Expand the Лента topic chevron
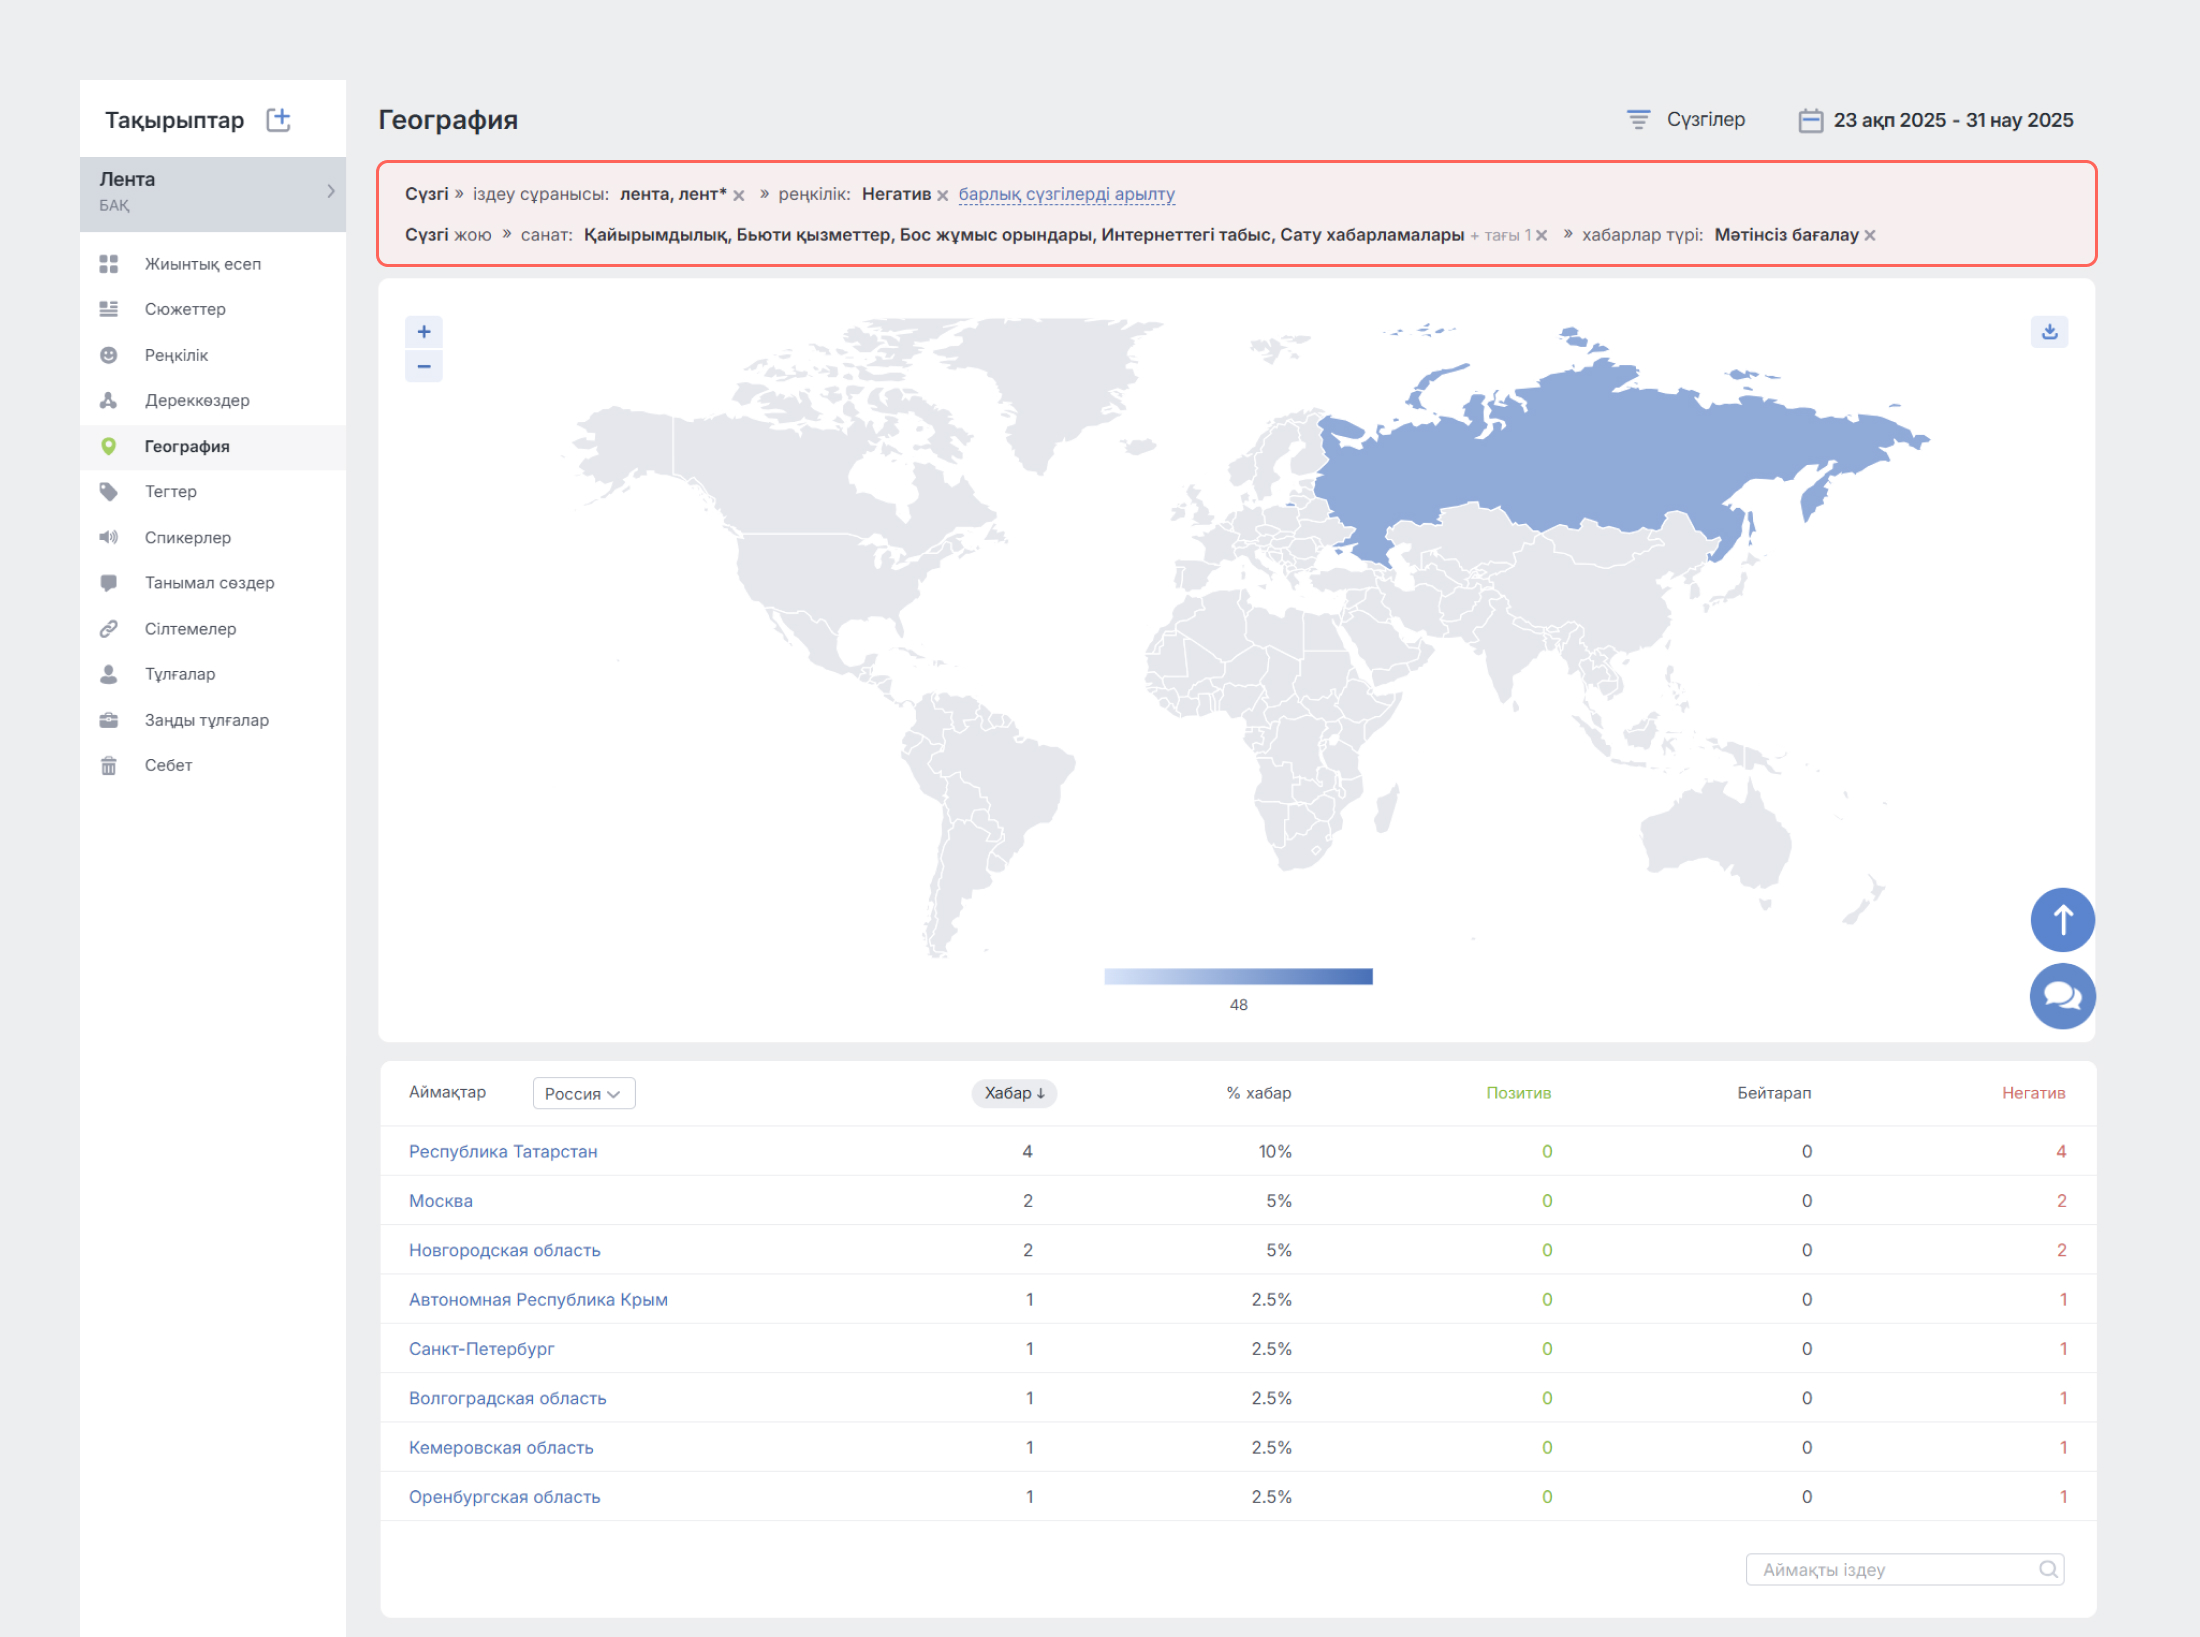 tap(330, 191)
